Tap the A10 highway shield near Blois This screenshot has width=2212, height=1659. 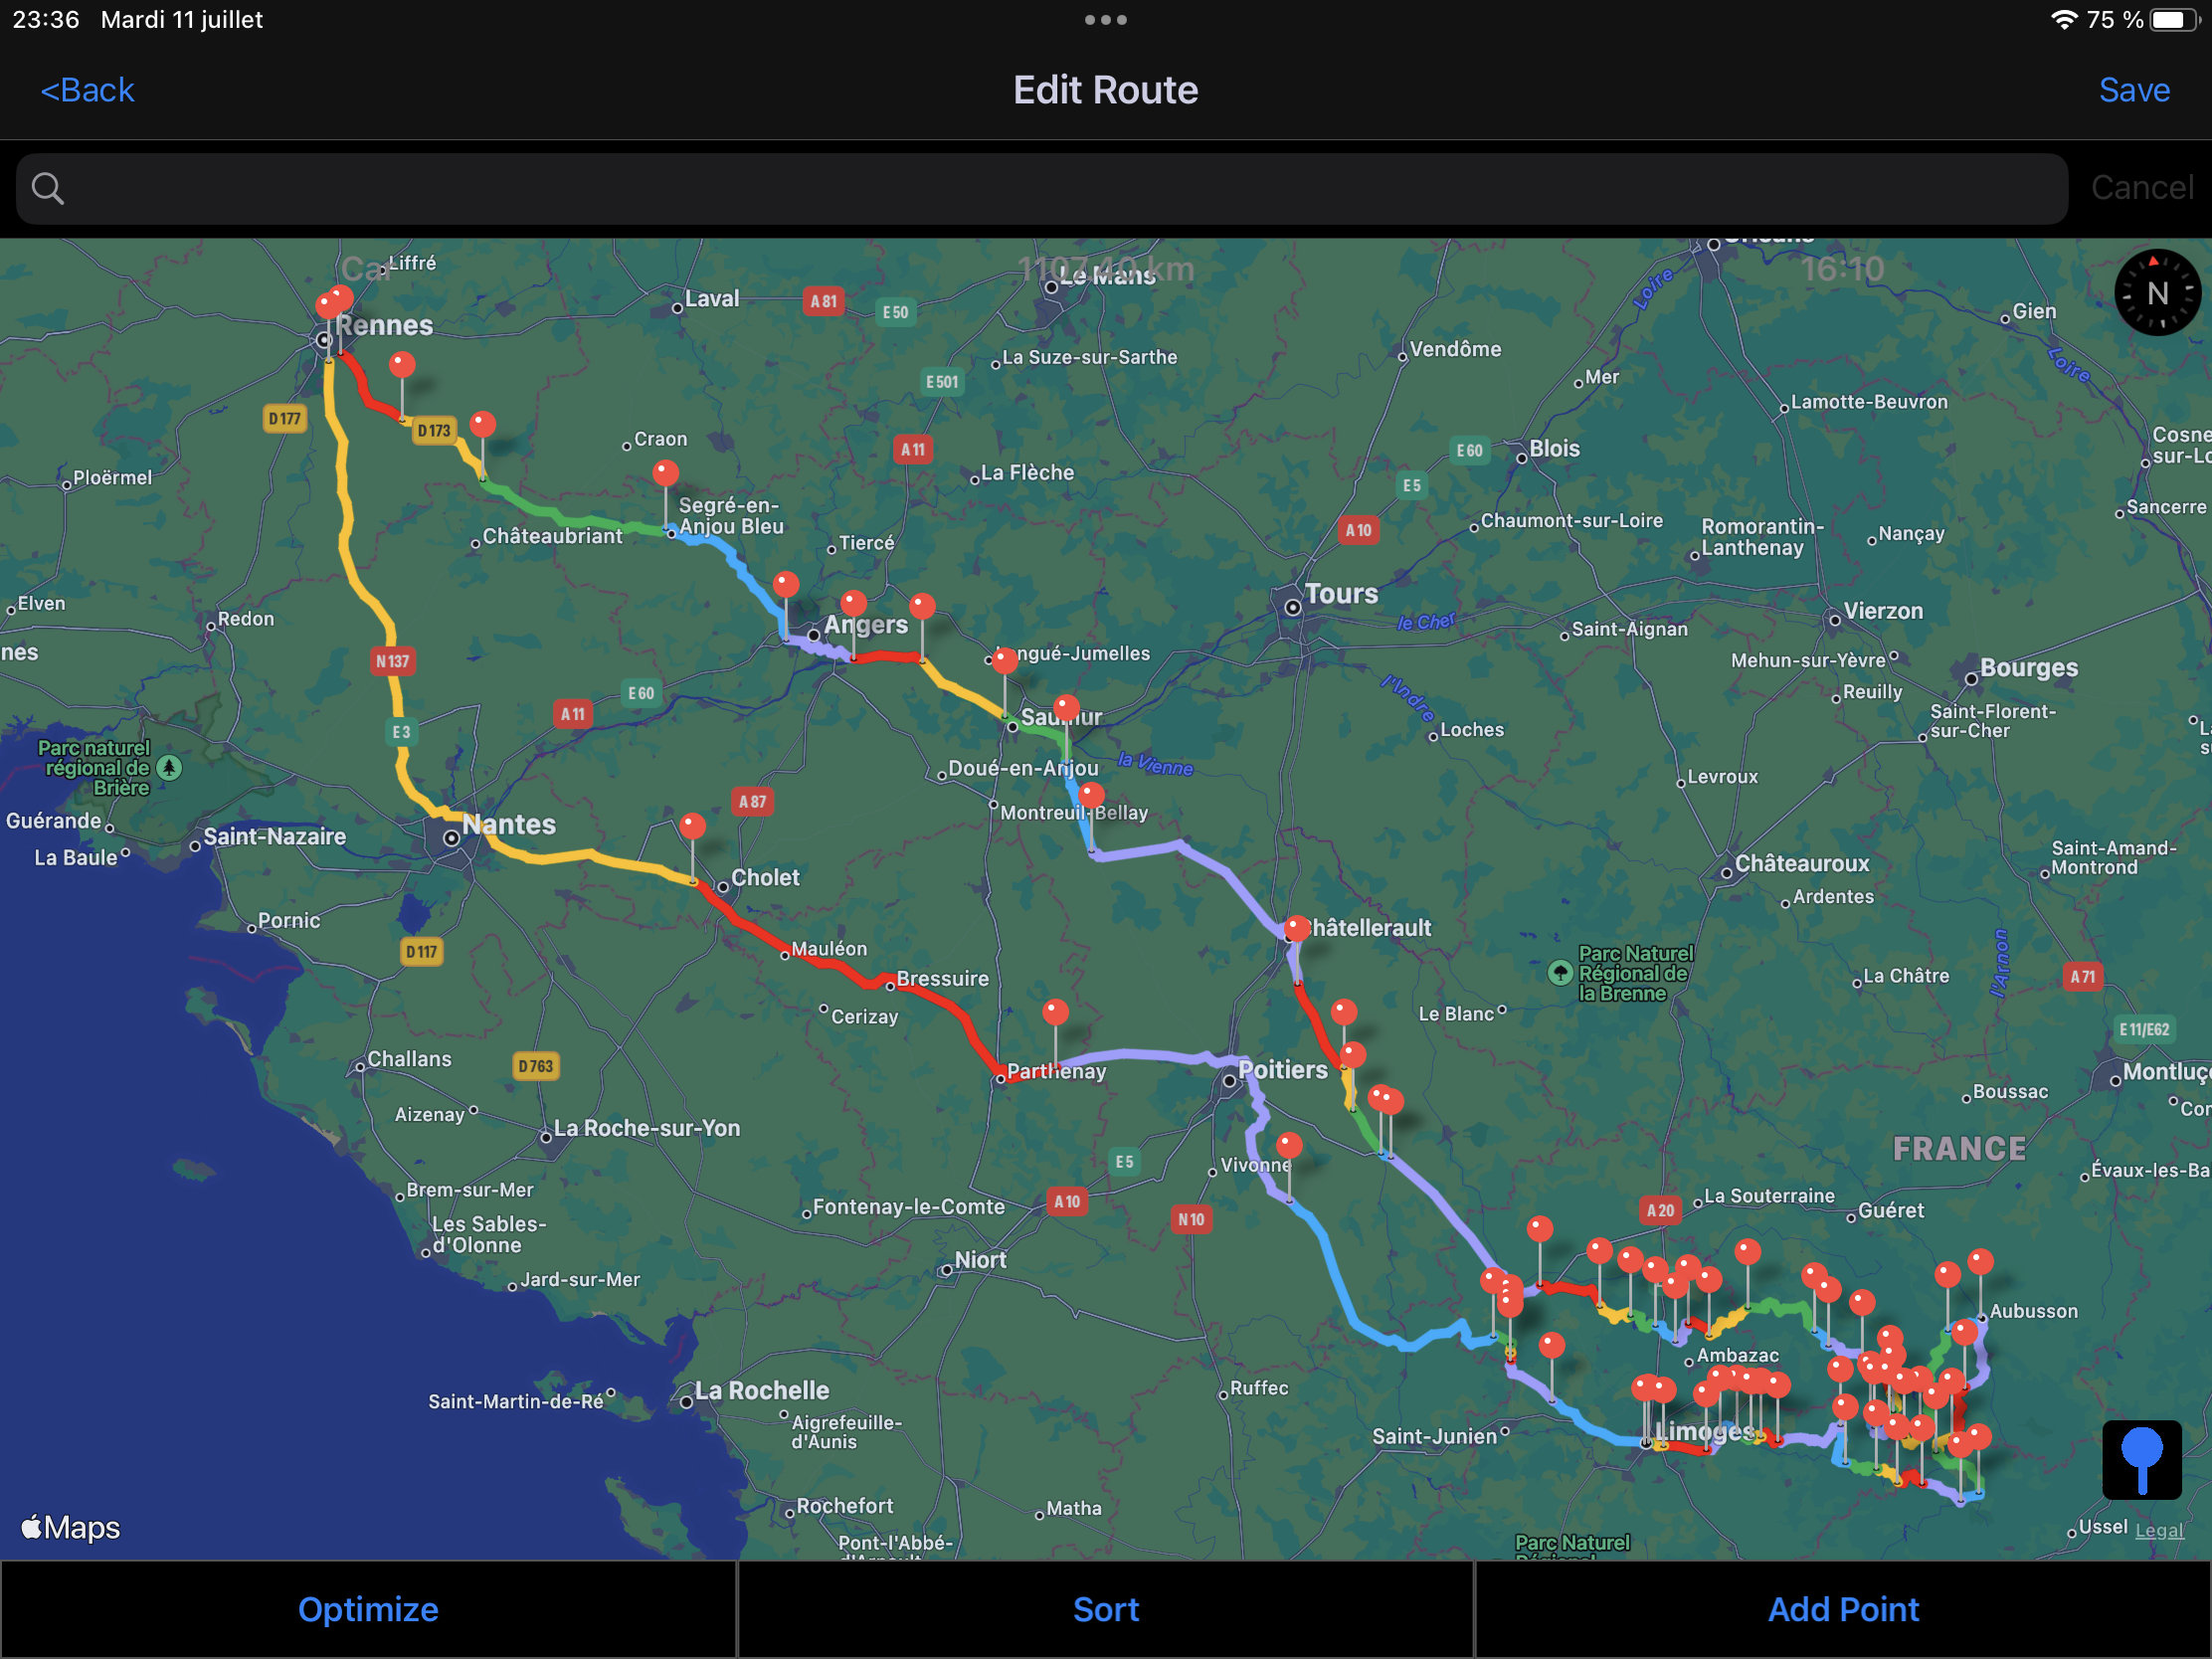pyautogui.click(x=1358, y=530)
